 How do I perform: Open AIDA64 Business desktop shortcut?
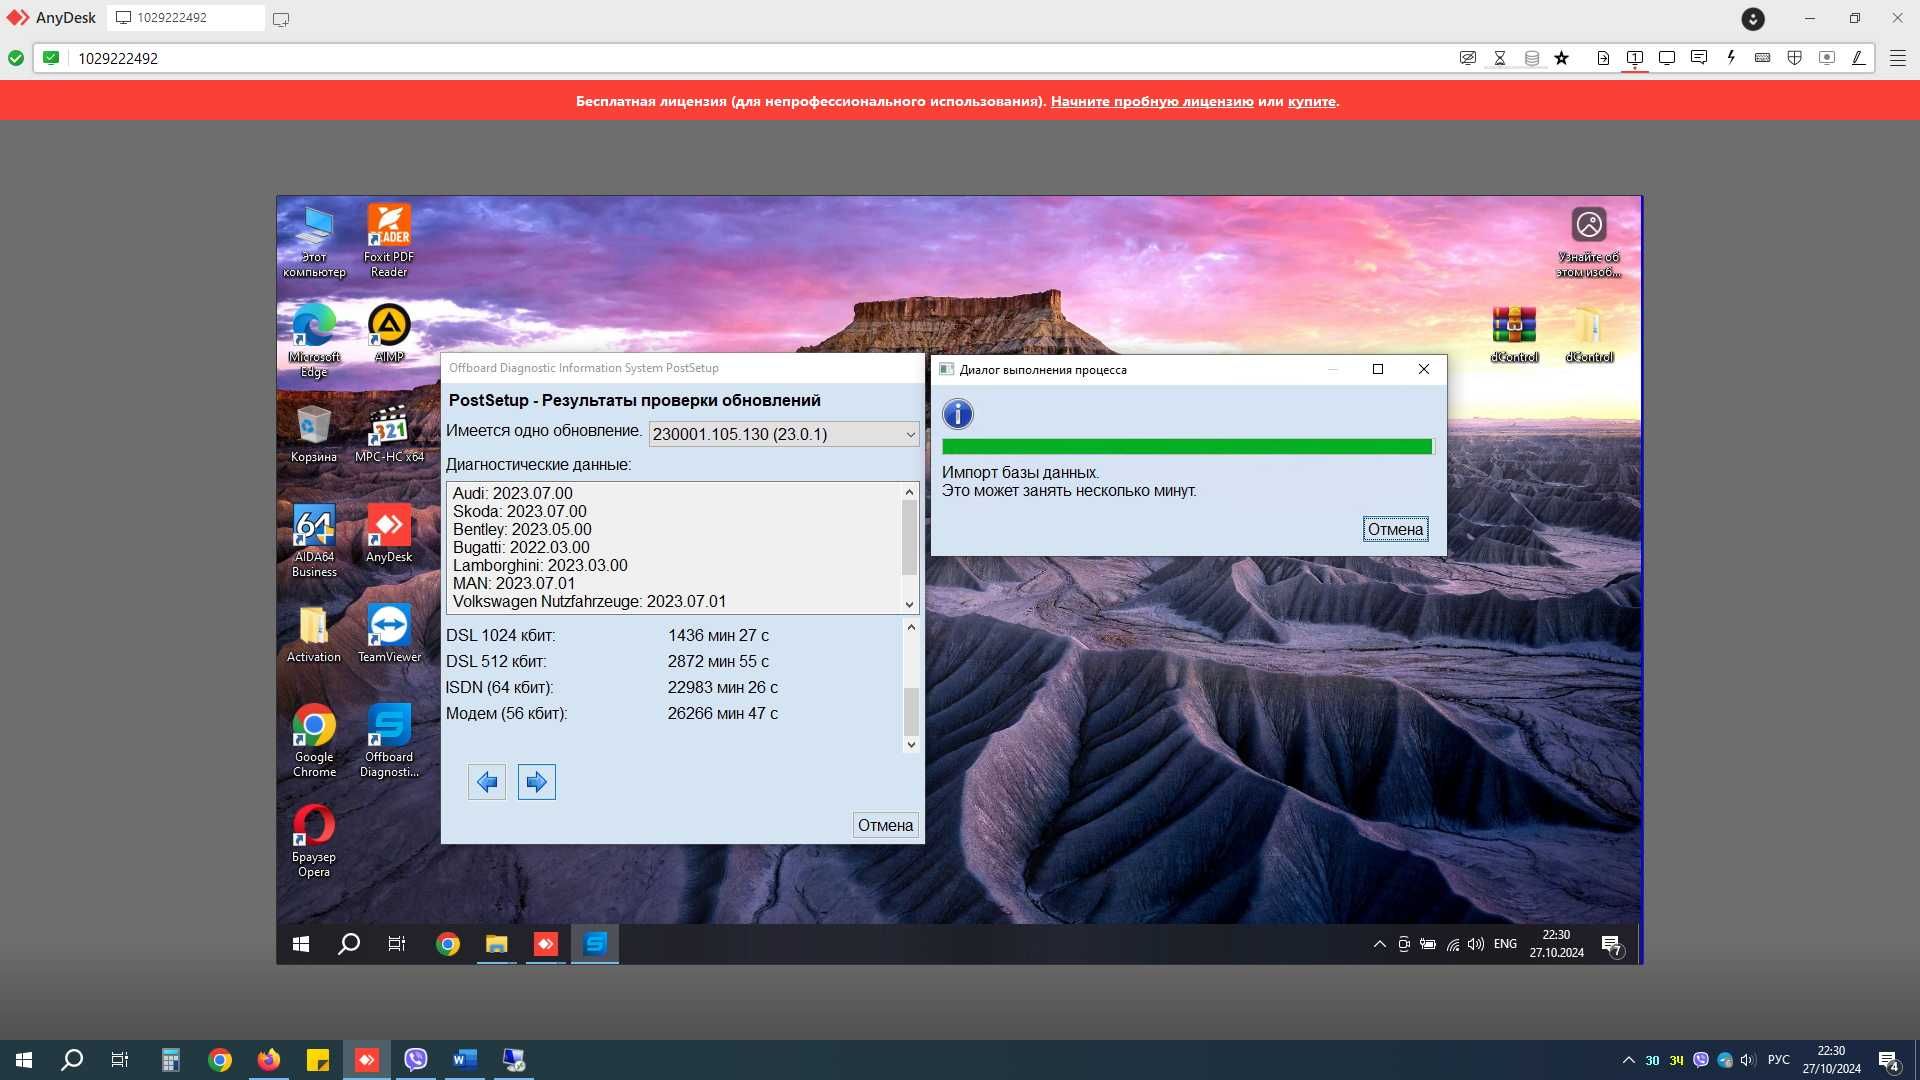(314, 540)
